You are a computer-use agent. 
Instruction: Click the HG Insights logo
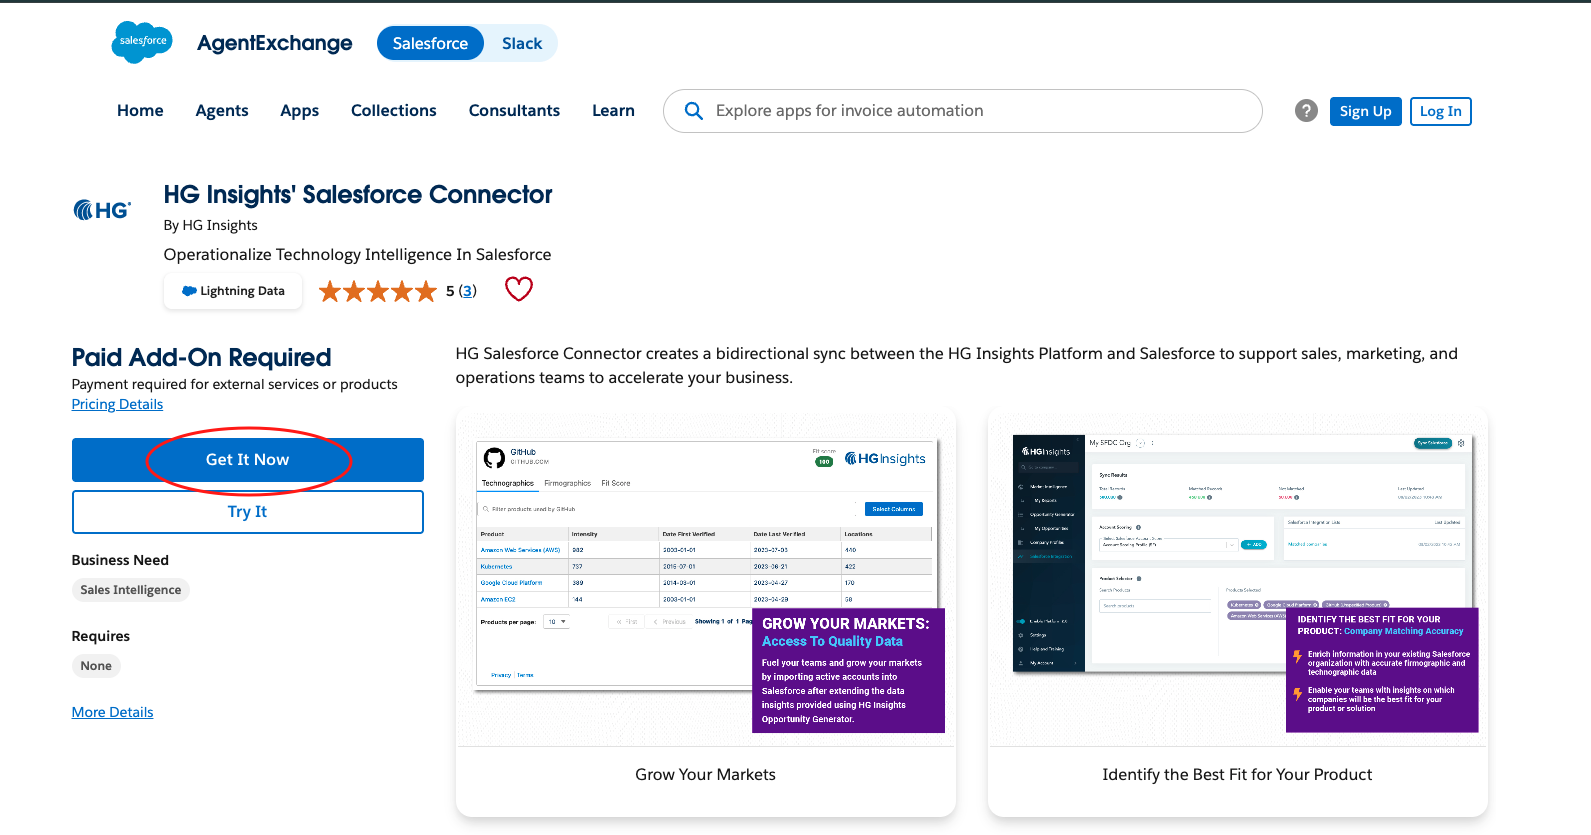pos(103,210)
